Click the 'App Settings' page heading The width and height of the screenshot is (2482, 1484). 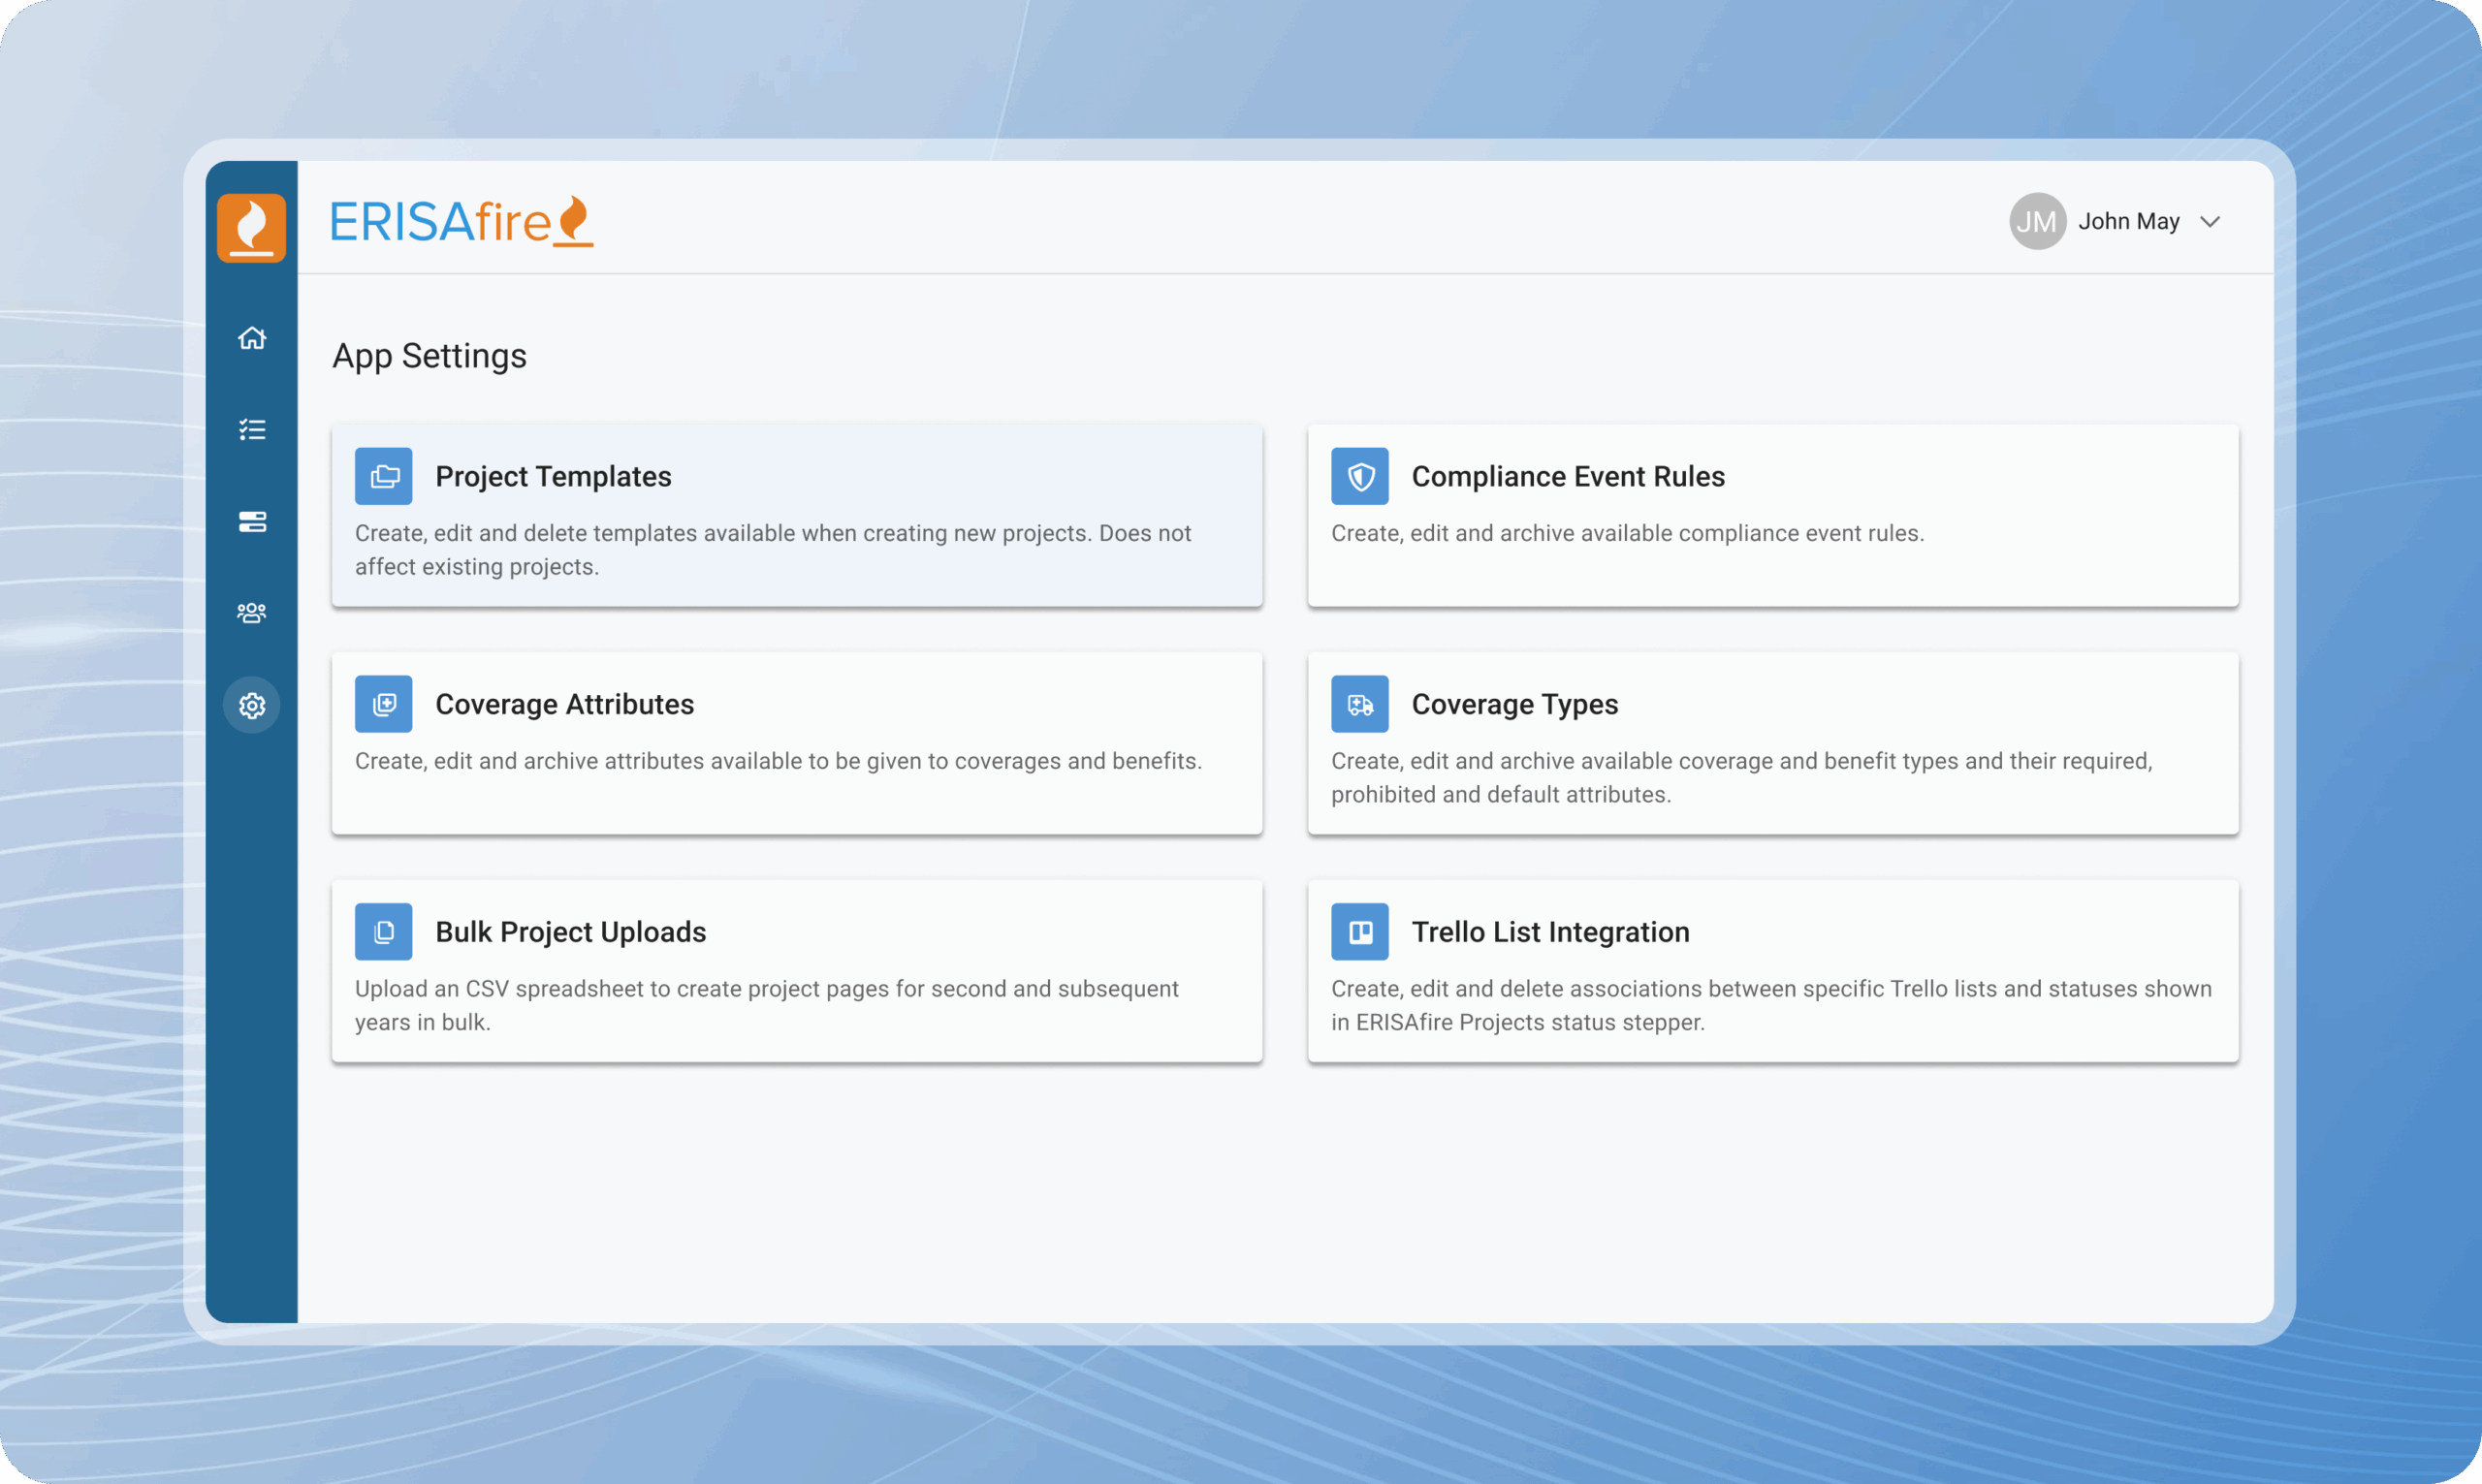[429, 356]
